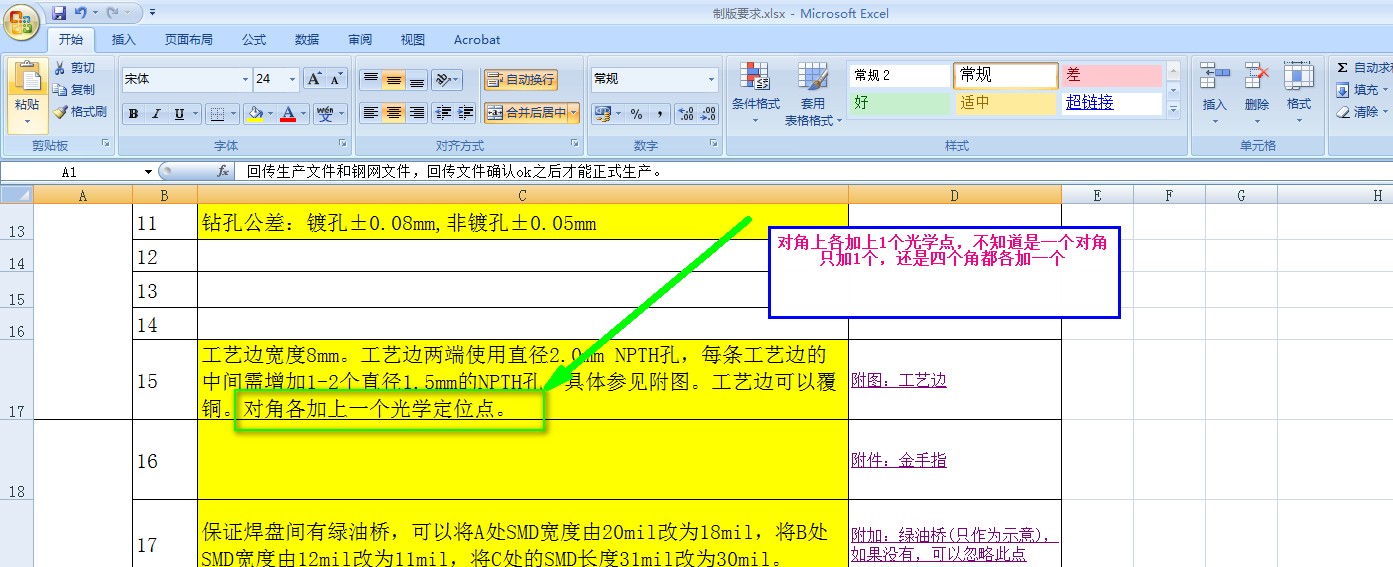Open the 填充 fill button
Viewport: 1393px width, 567px height.
coord(1361,89)
